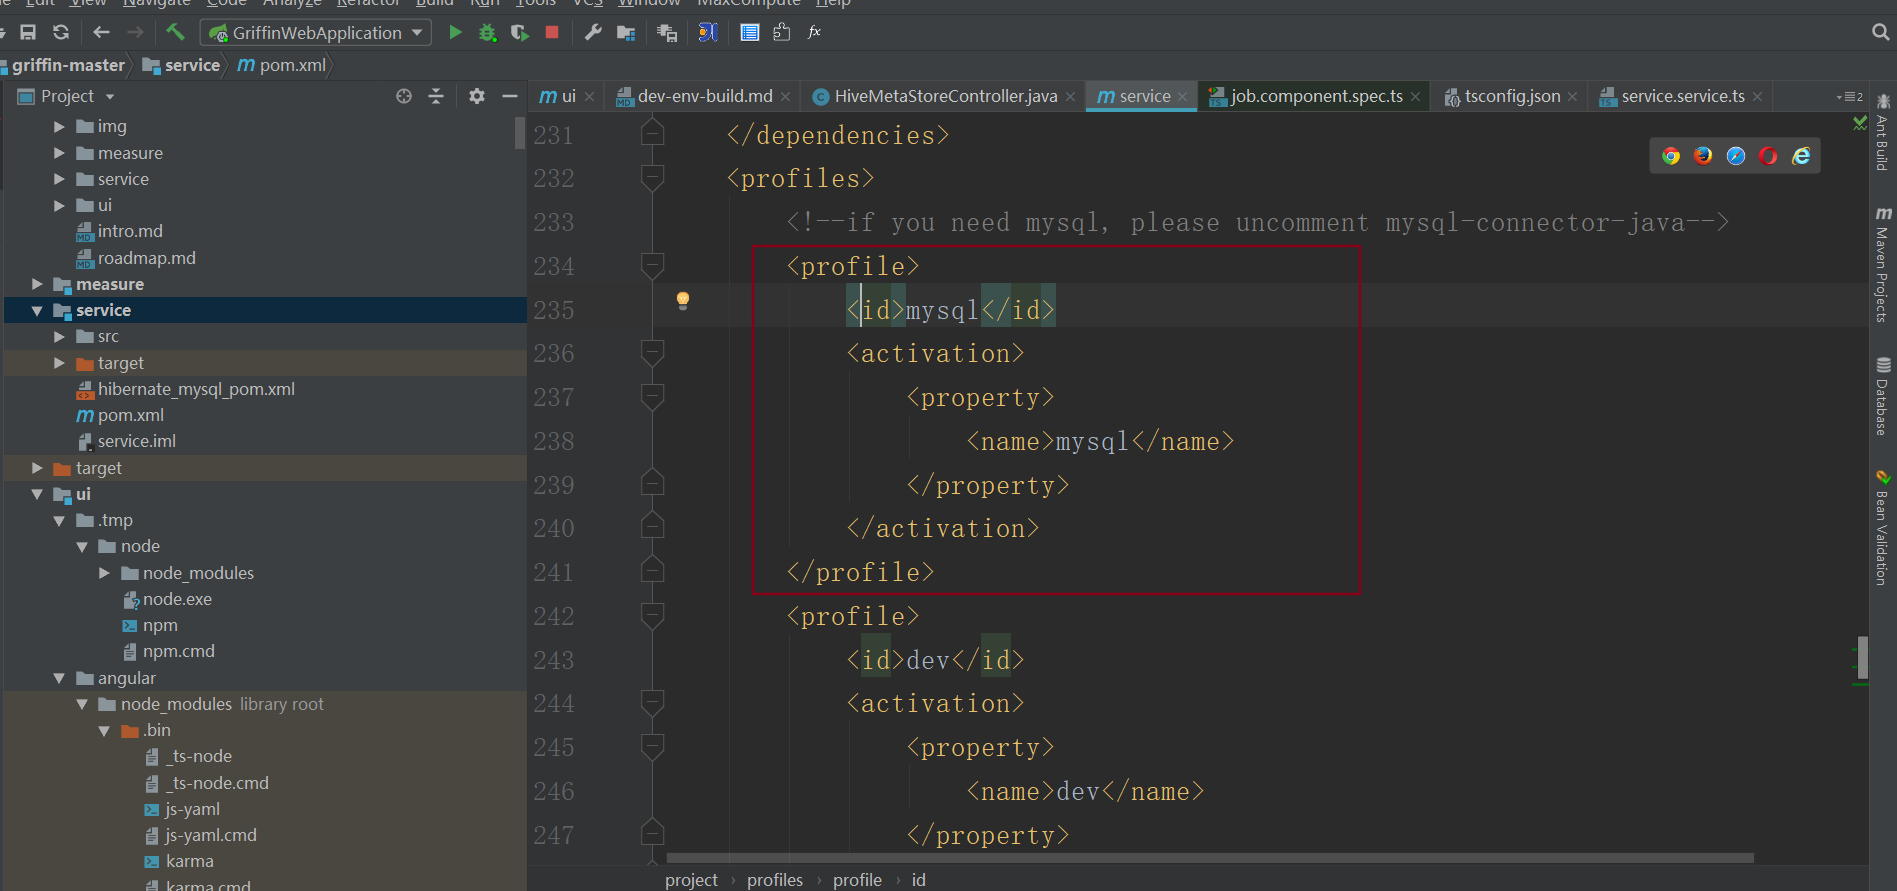Fold the property block at line 237

coord(652,397)
